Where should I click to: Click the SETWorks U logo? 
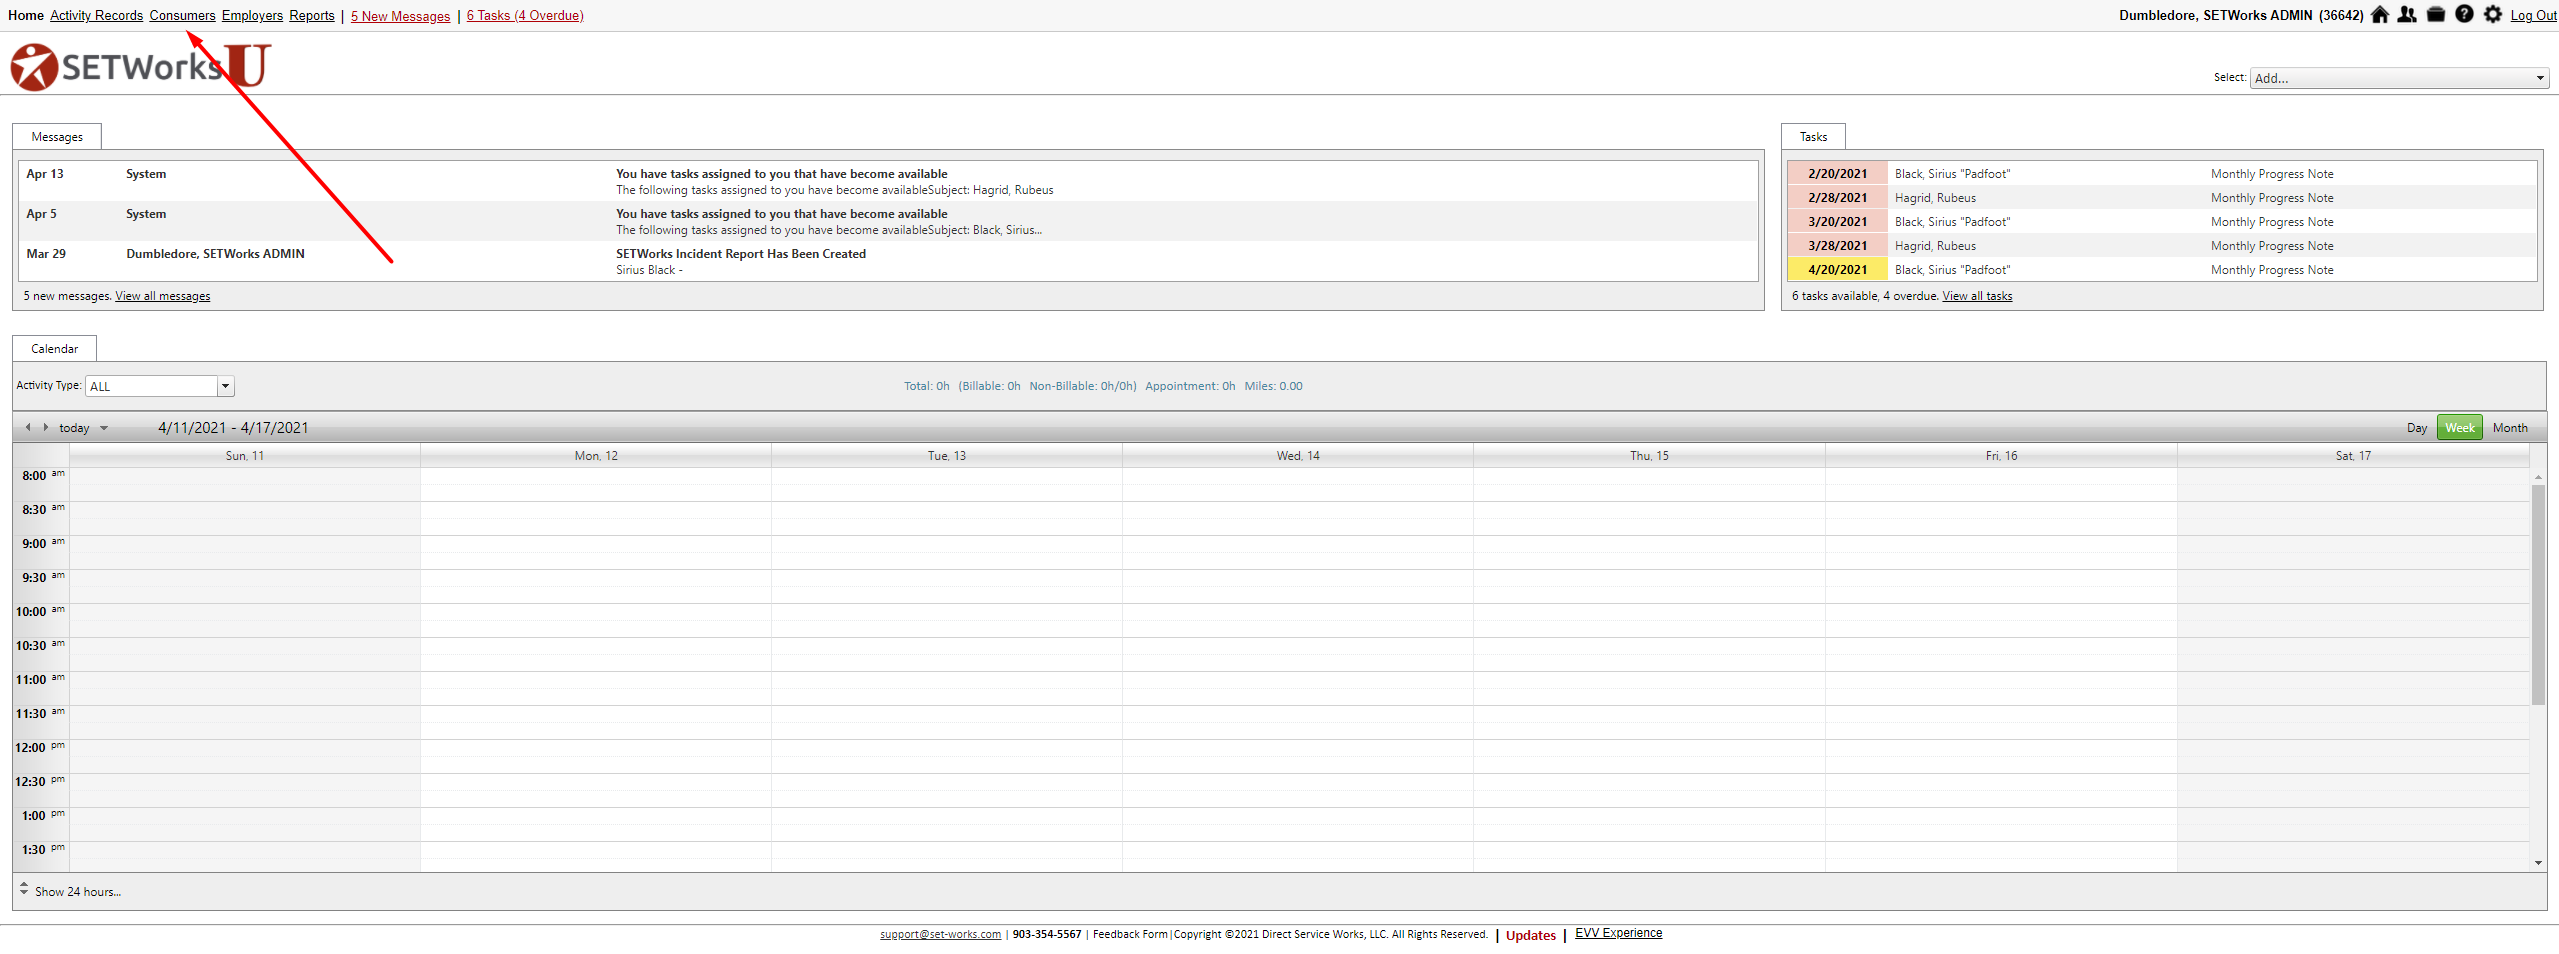pos(140,67)
